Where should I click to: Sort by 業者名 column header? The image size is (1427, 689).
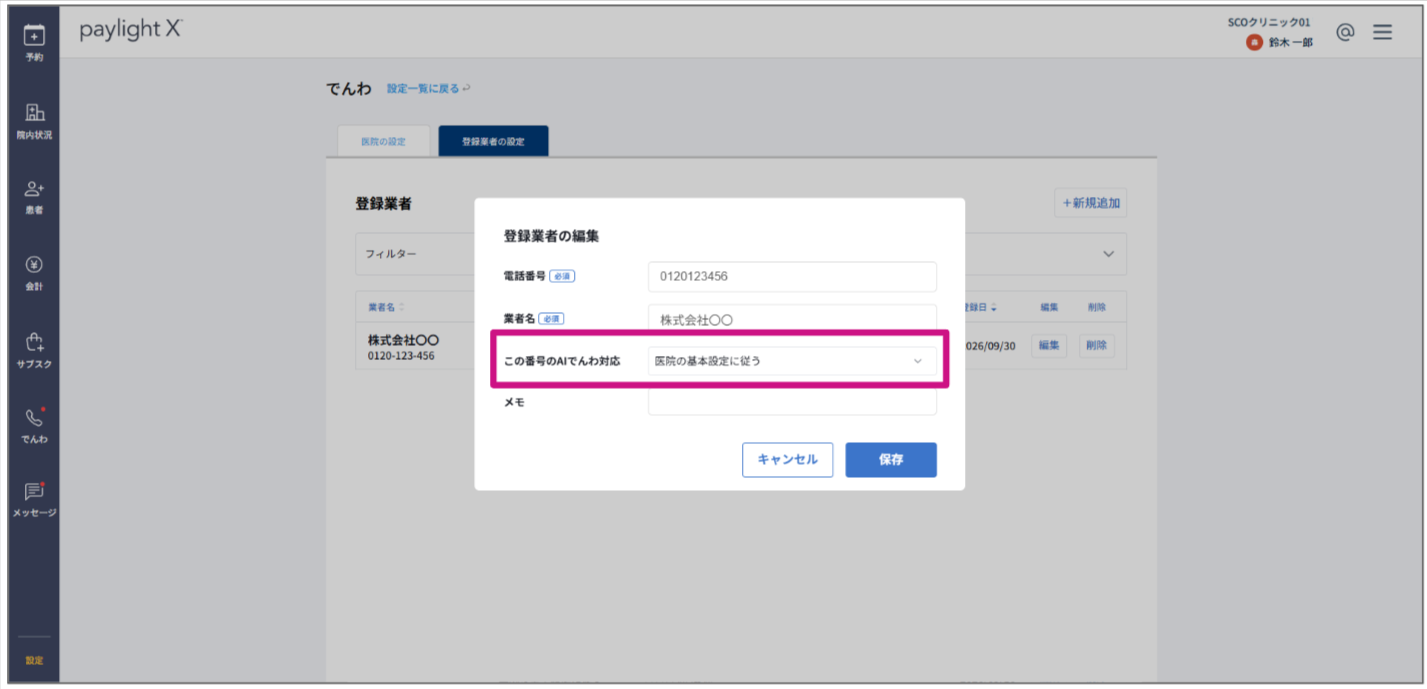click(386, 307)
